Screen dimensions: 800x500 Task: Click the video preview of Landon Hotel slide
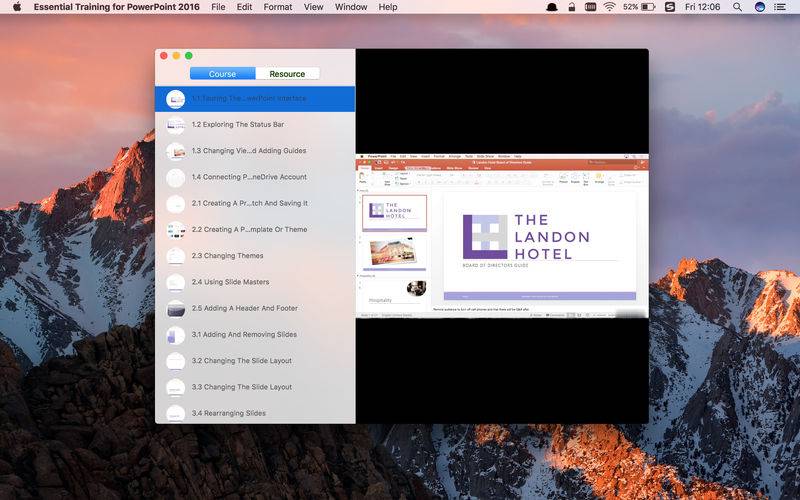[x=502, y=235]
